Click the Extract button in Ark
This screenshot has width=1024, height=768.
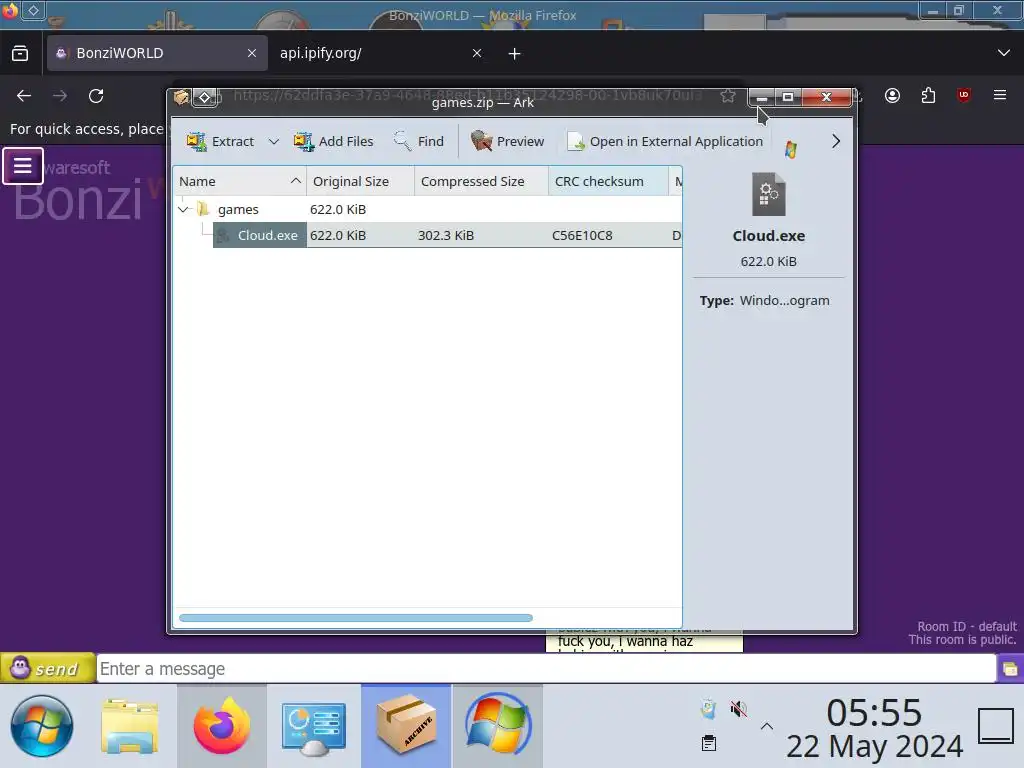[x=221, y=141]
